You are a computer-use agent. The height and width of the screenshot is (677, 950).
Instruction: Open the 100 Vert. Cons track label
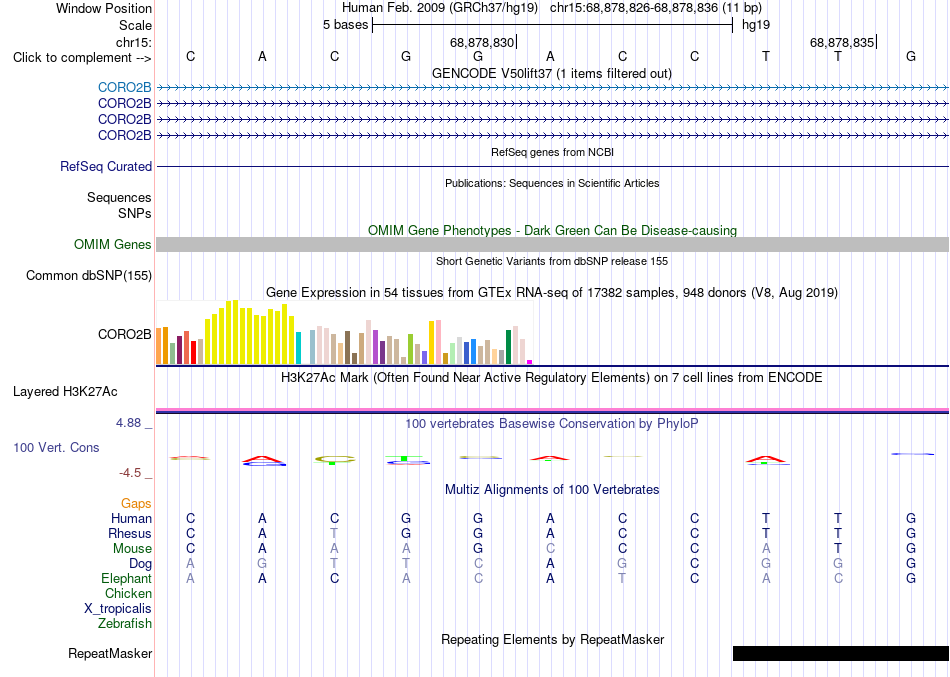coord(56,447)
